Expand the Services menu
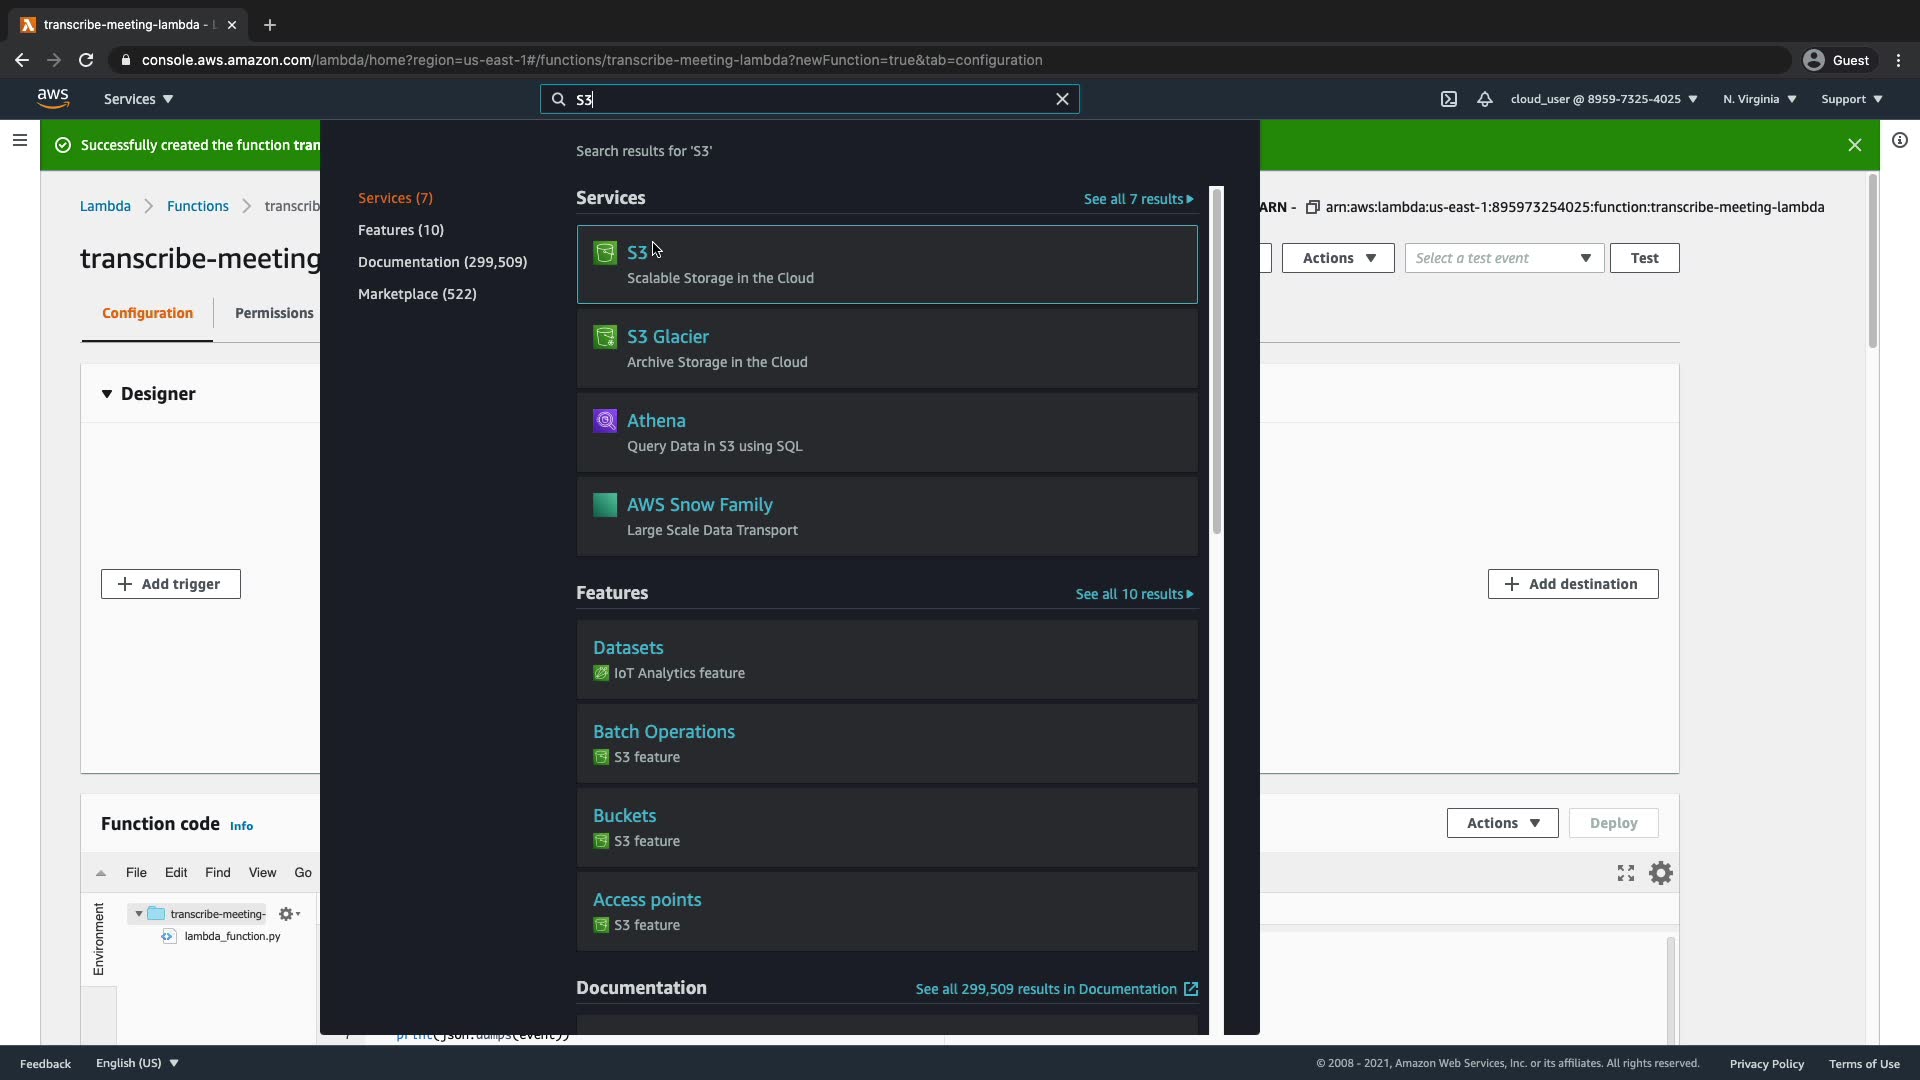This screenshot has width=1920, height=1080. 138,99
